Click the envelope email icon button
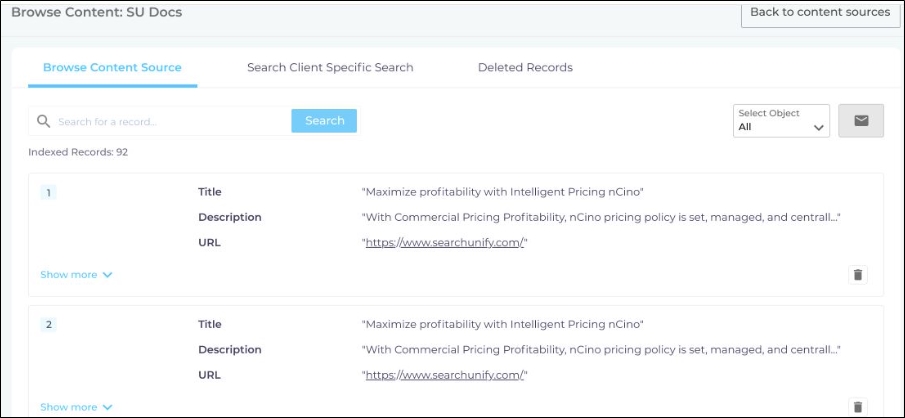Image resolution: width=905 pixels, height=418 pixels. [860, 121]
